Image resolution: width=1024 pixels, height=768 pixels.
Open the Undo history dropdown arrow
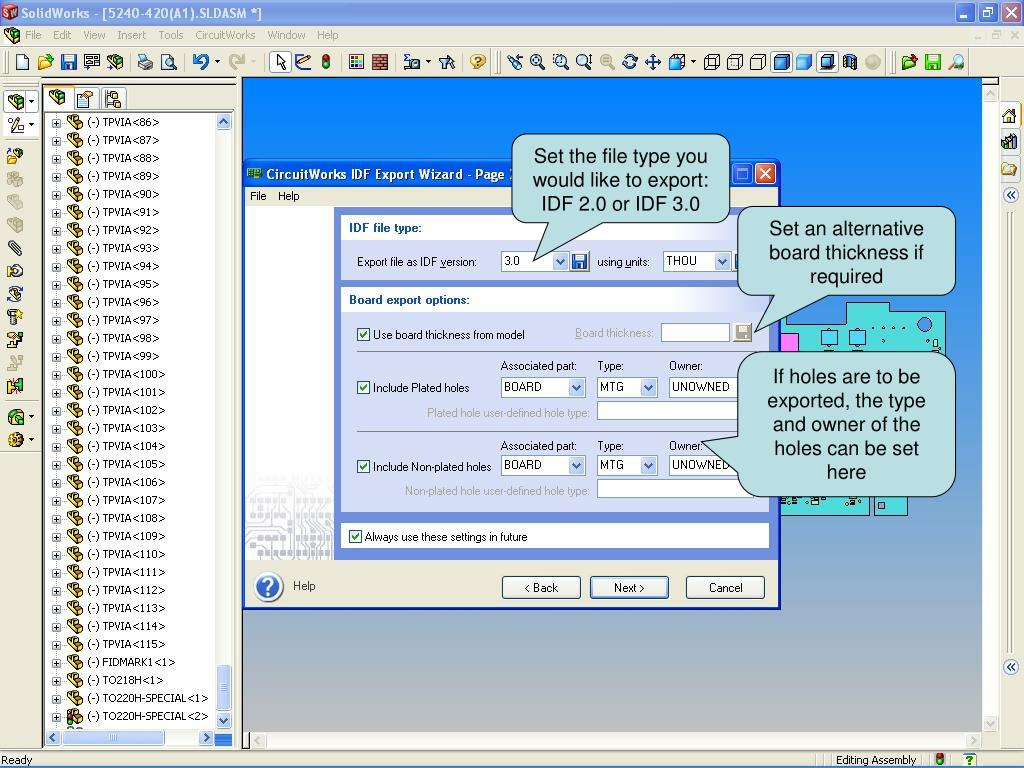217,62
